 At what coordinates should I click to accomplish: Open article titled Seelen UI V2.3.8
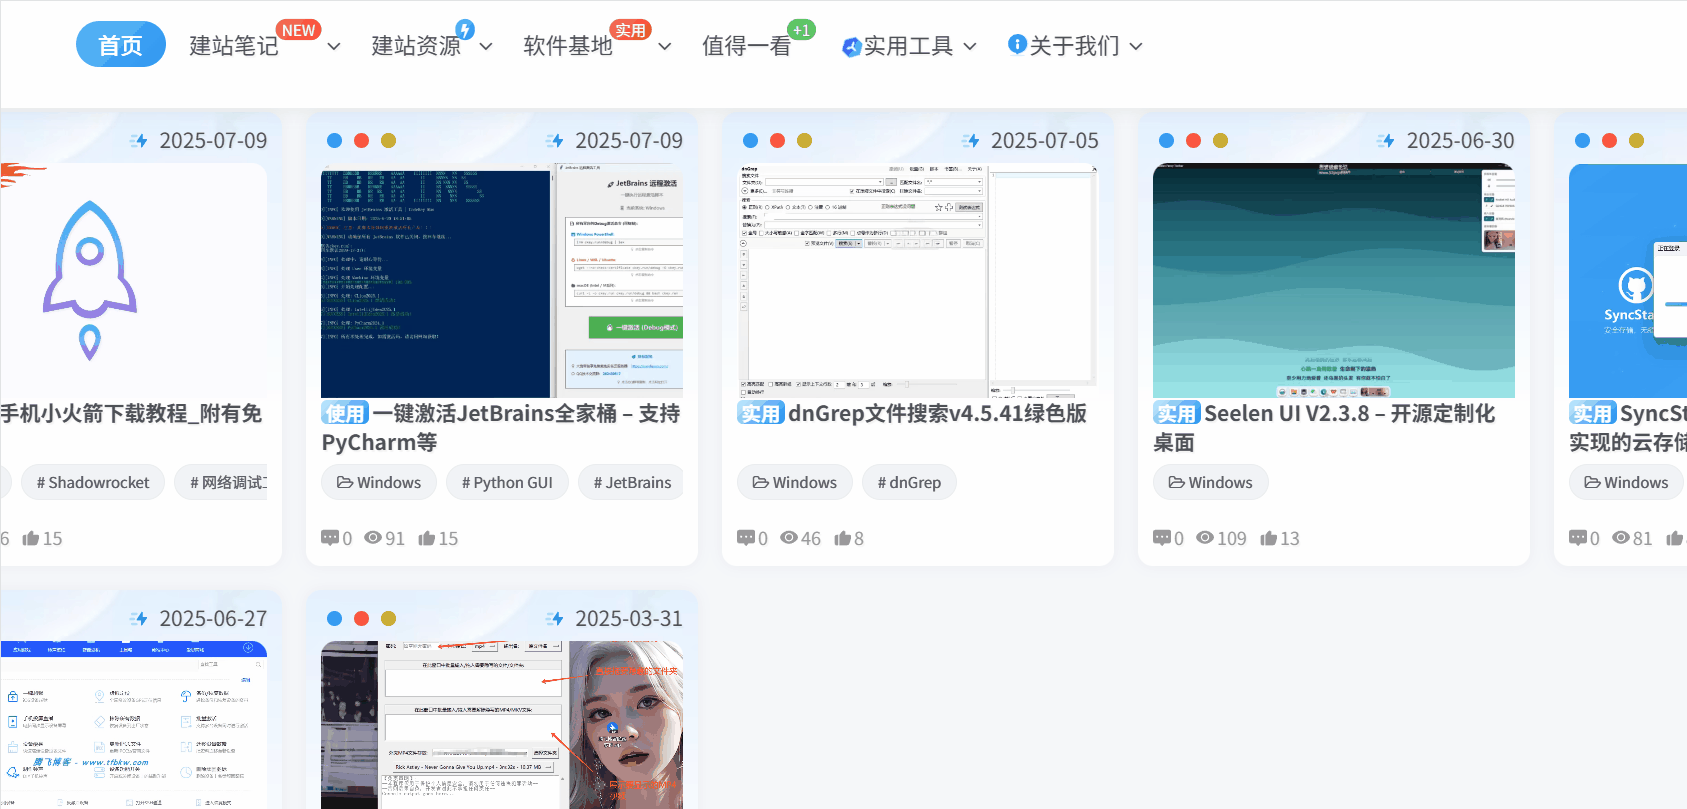pos(1324,428)
